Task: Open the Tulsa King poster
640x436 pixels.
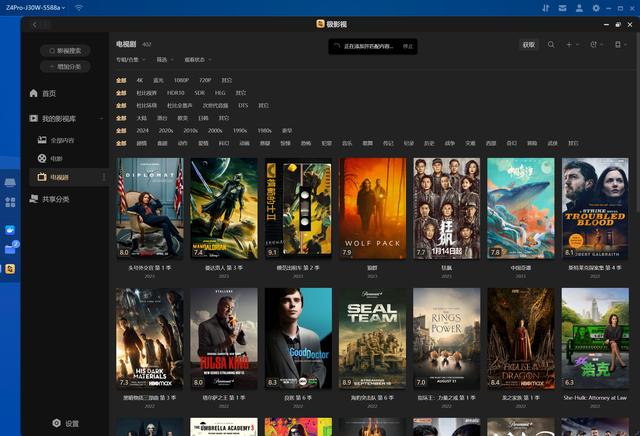Action: [224, 338]
